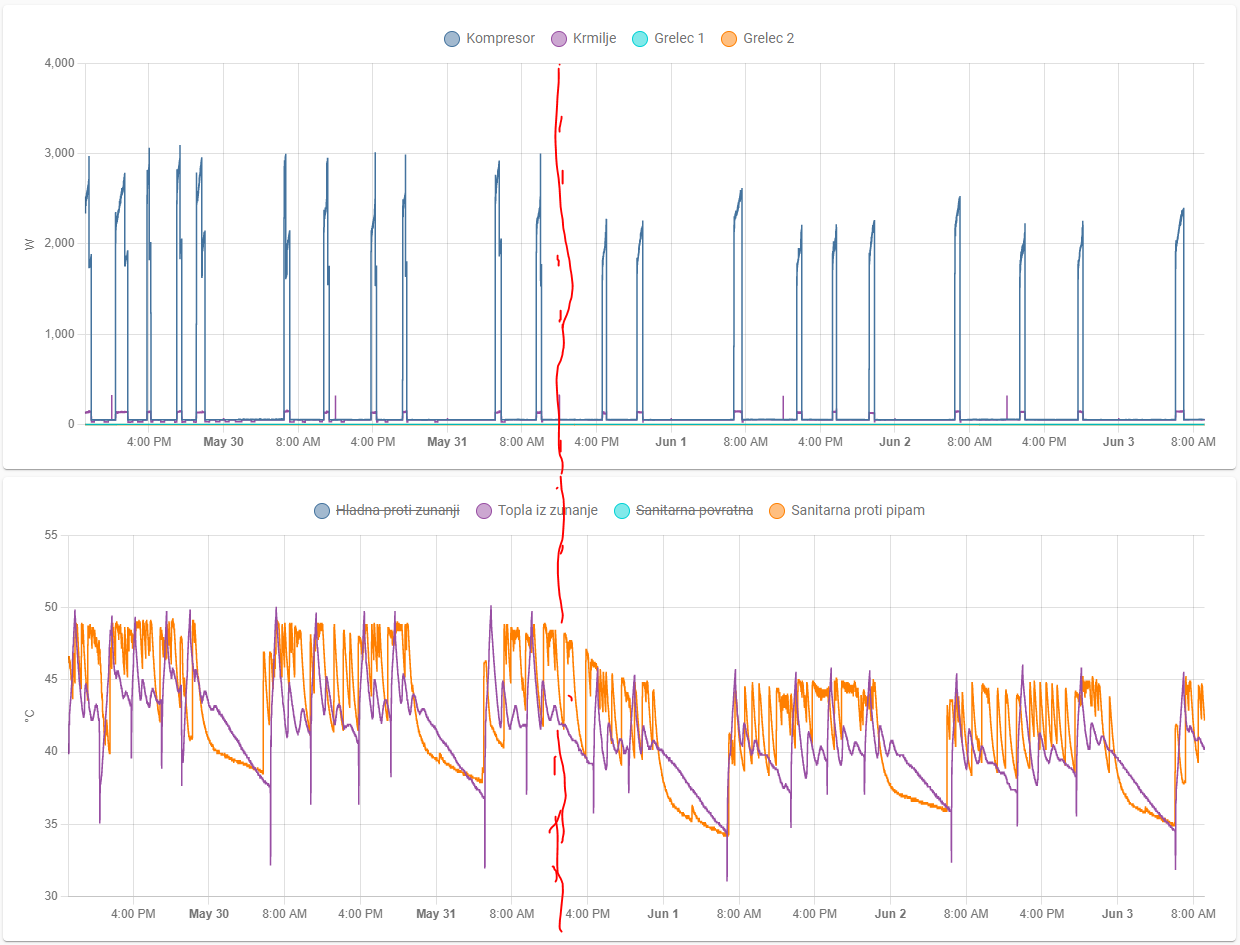Screen dimensions: 1240x945
Task: Click the 30 value on temperature axis
Action: [x=52, y=896]
